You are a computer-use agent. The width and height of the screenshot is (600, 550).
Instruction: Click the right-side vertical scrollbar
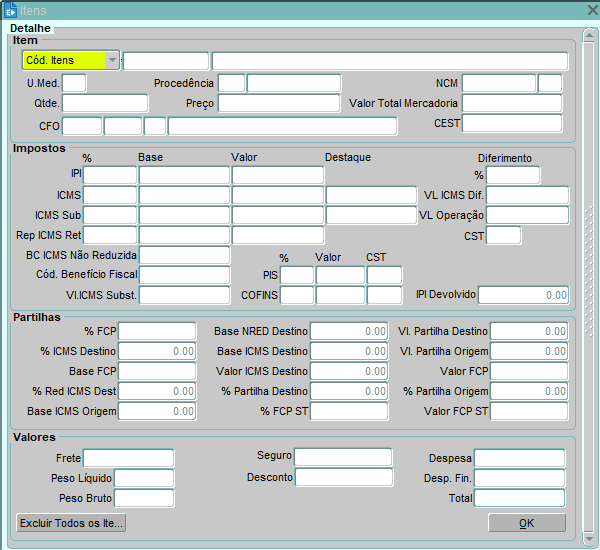[x=588, y=270]
